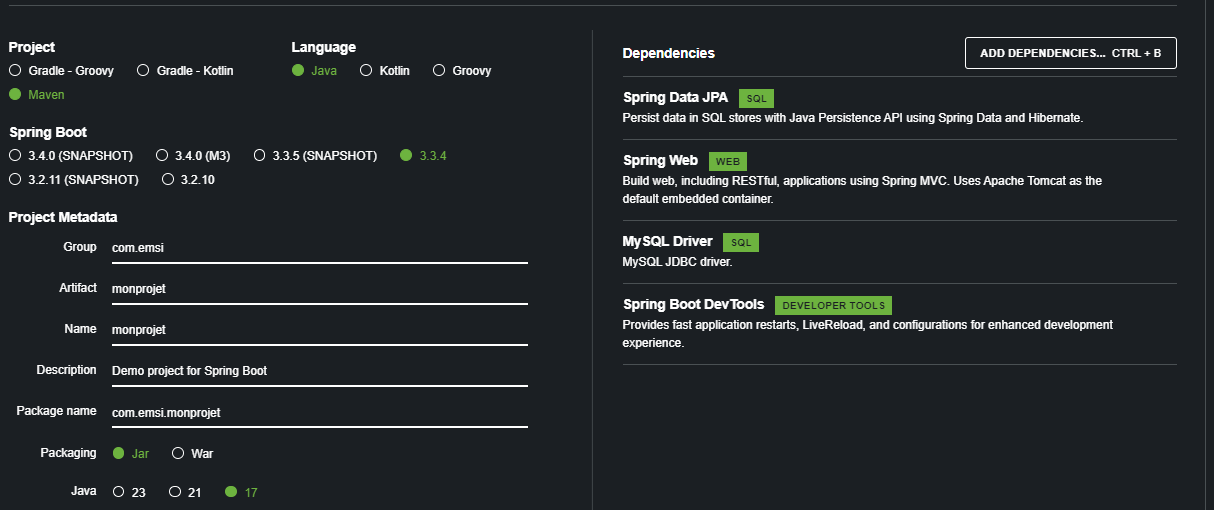Select the Gradle - Groovy project option

pos(15,71)
